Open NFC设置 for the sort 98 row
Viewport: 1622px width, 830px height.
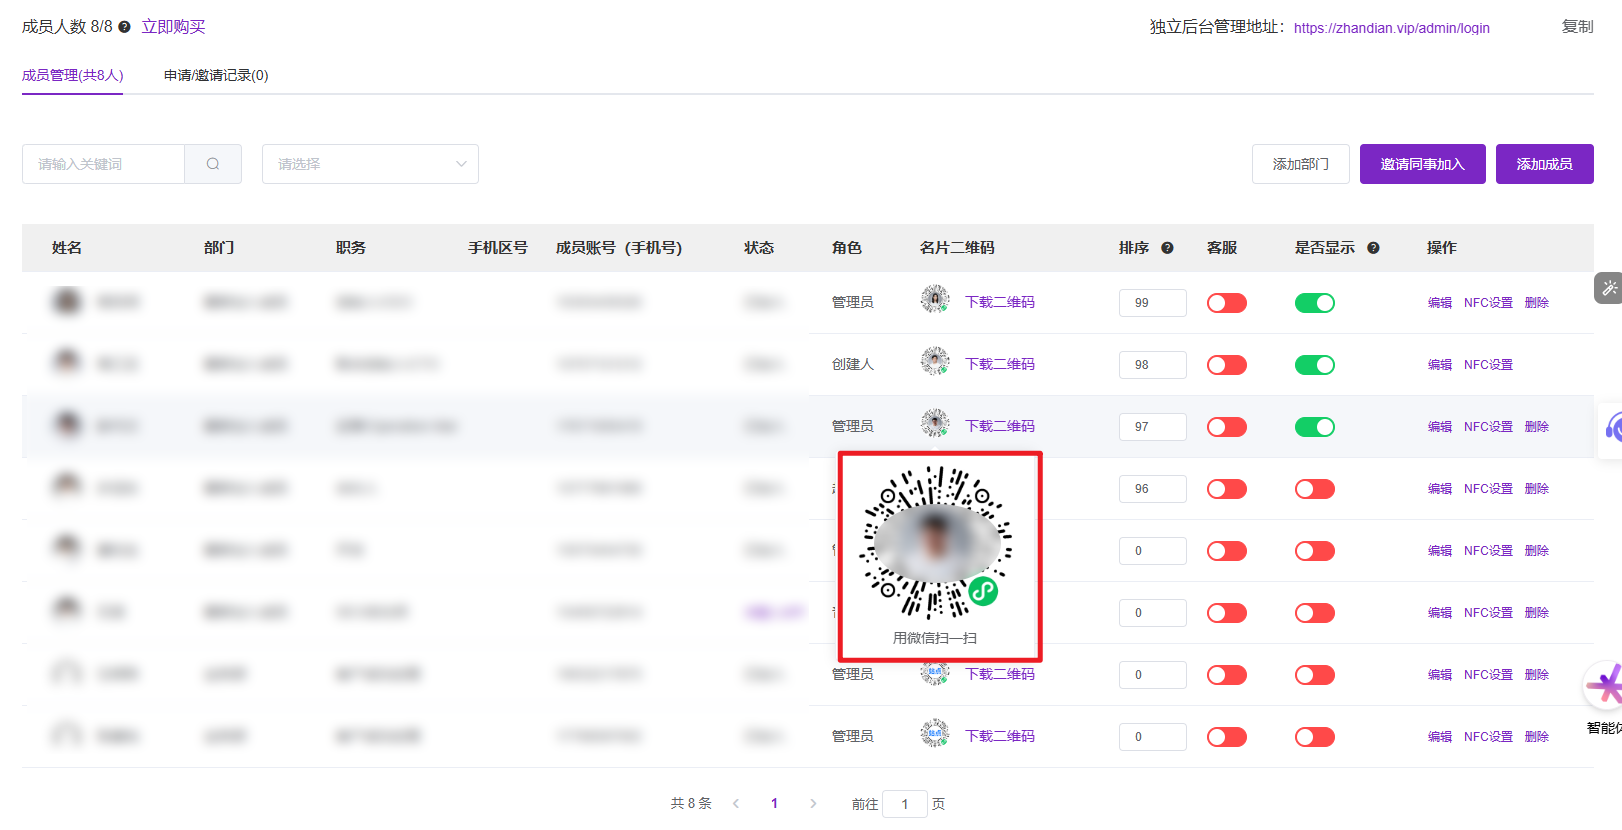pyautogui.click(x=1488, y=365)
